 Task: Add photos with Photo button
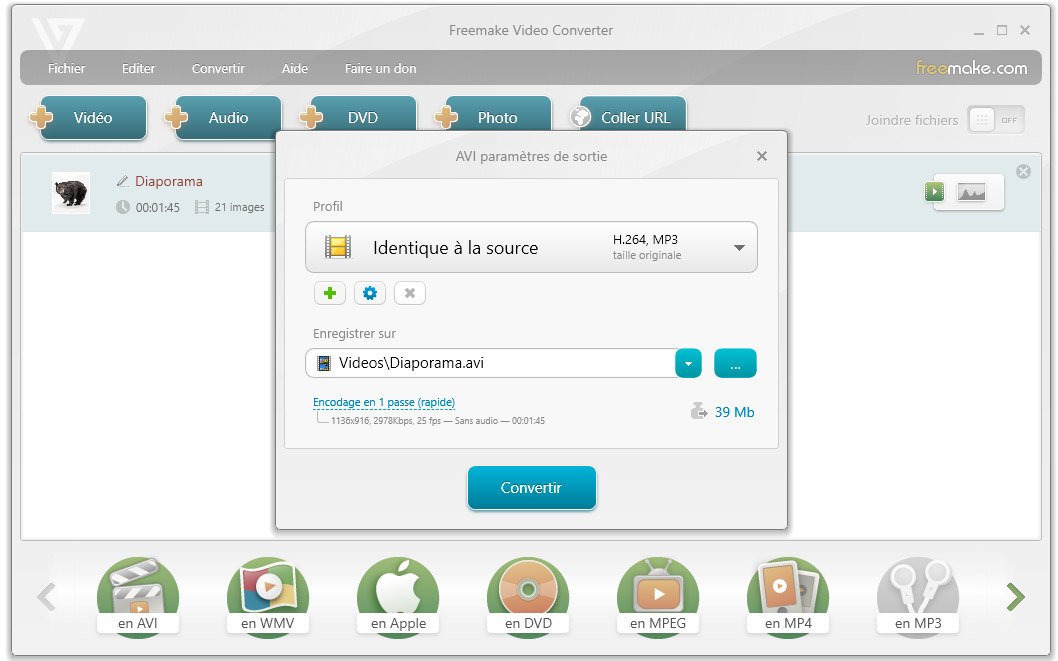pos(493,115)
